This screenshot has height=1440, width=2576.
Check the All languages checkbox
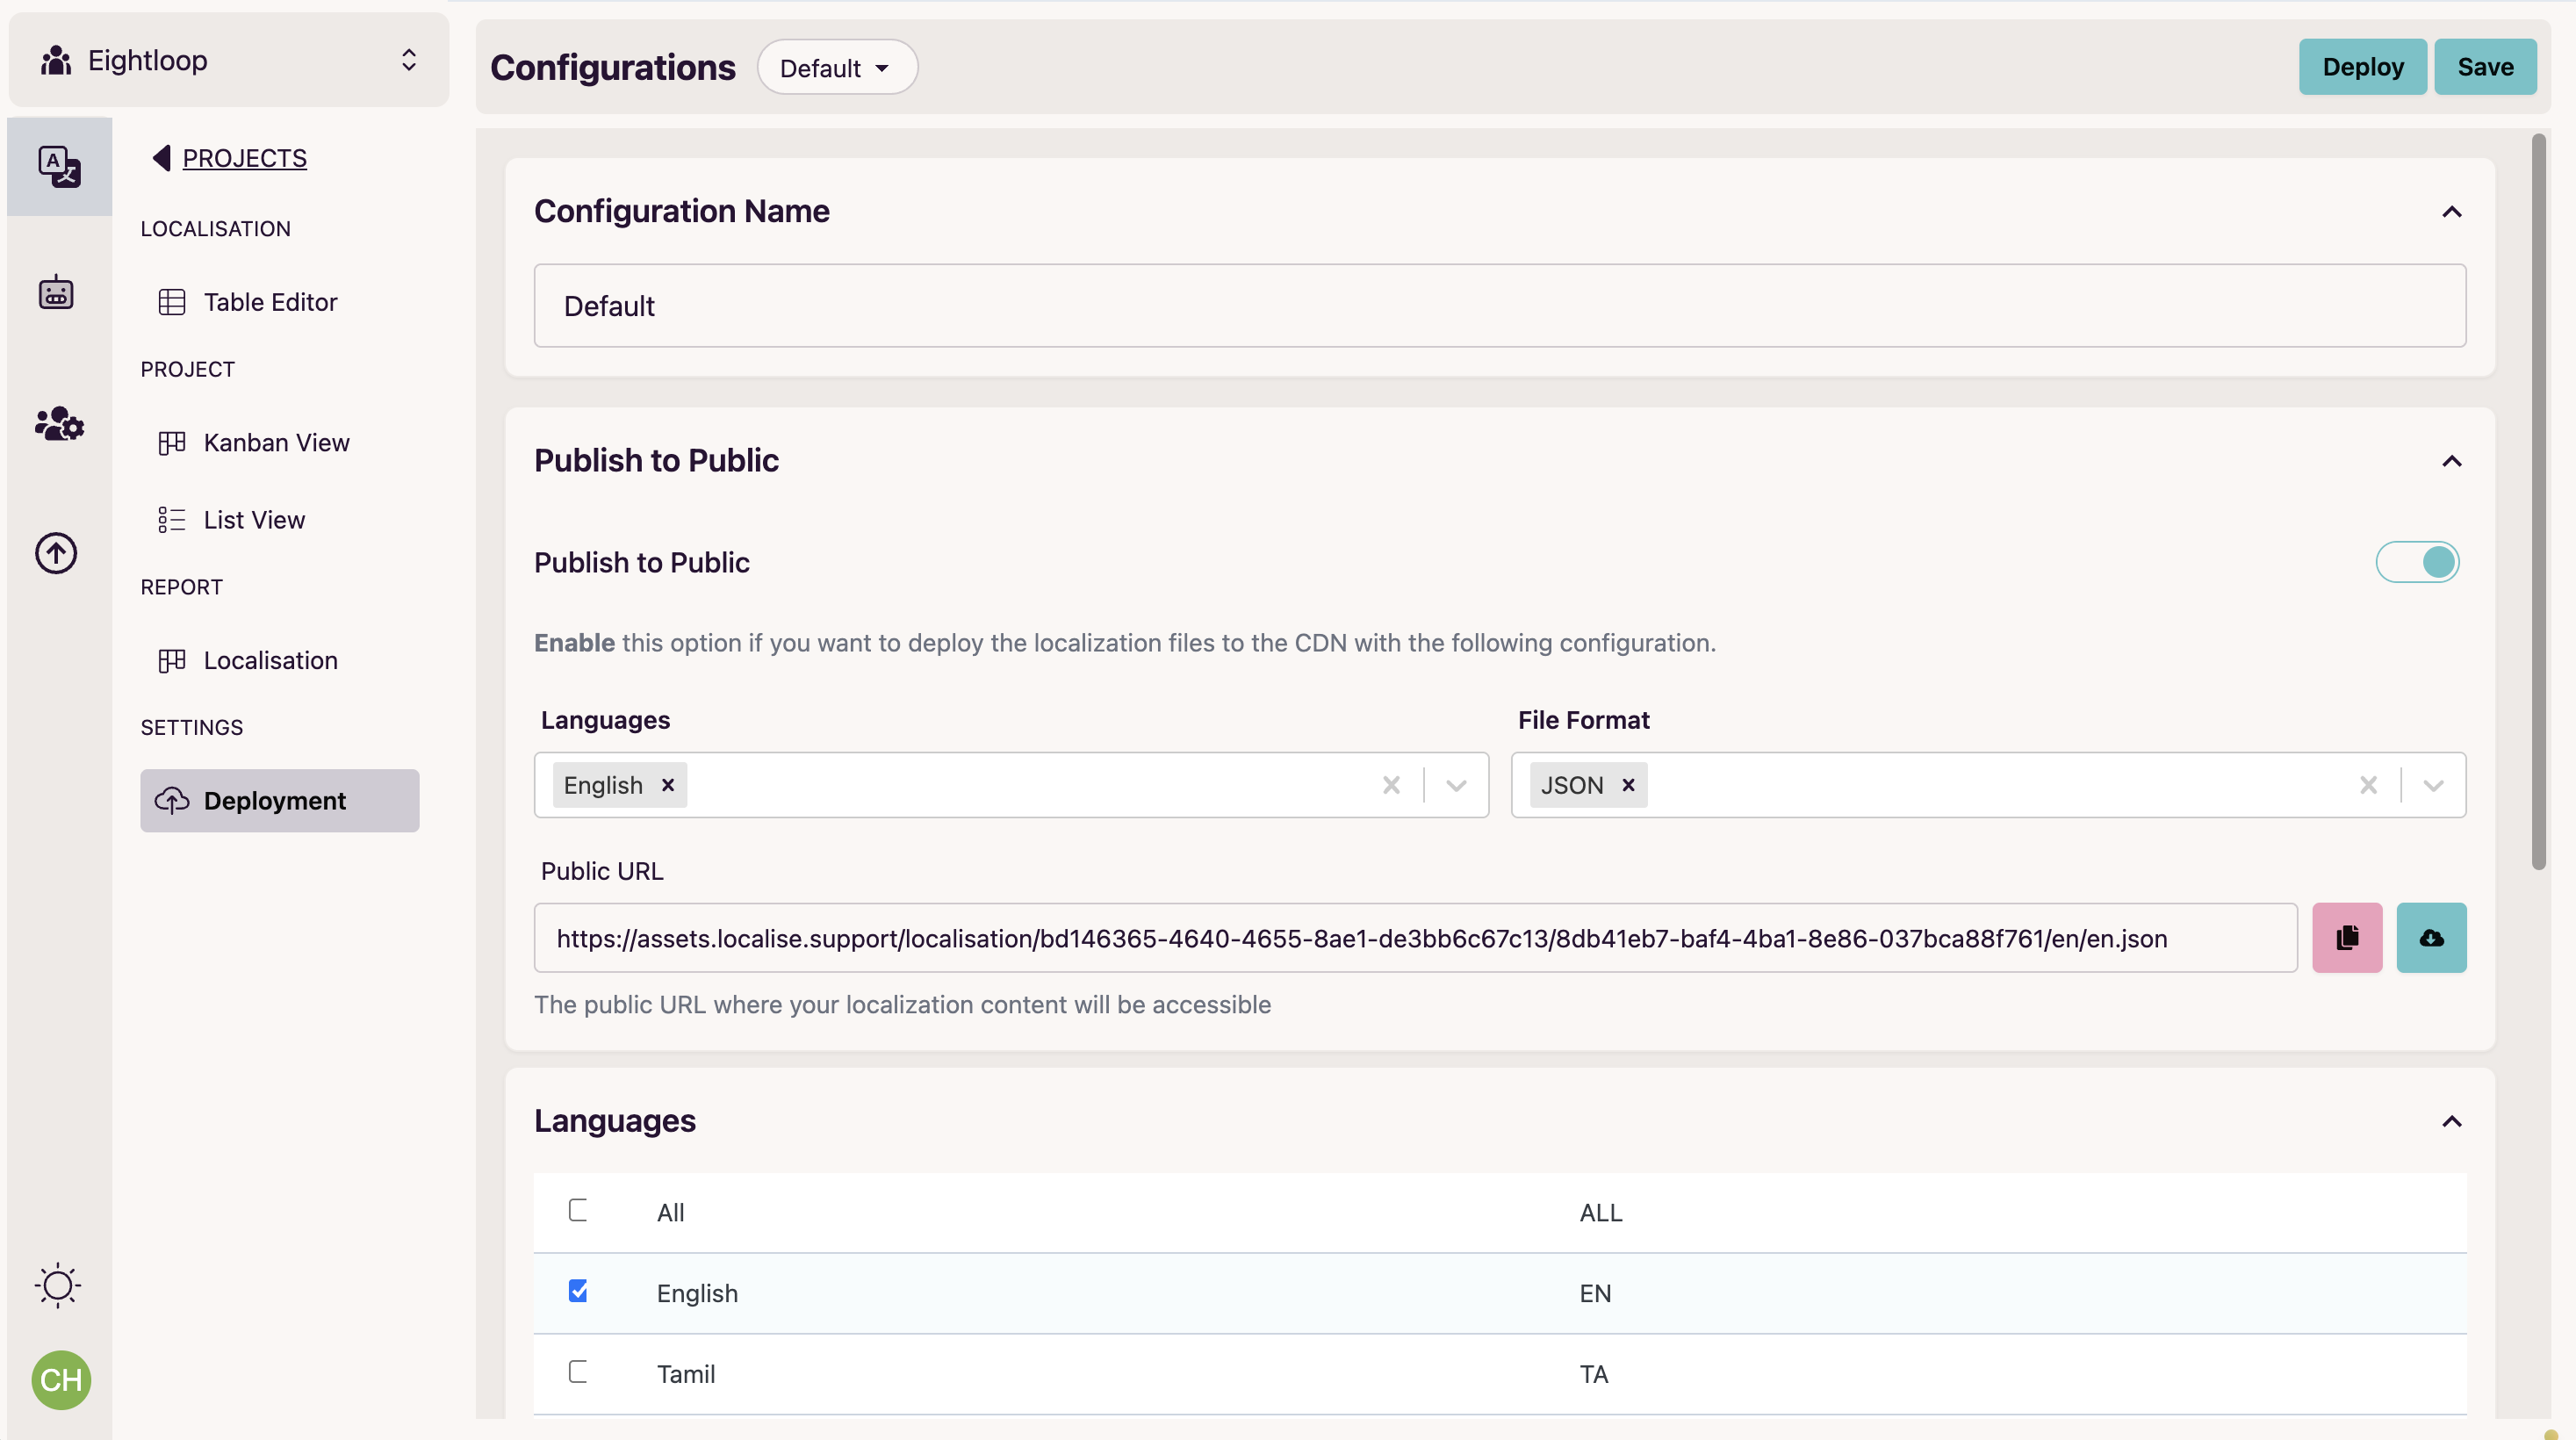579,1211
